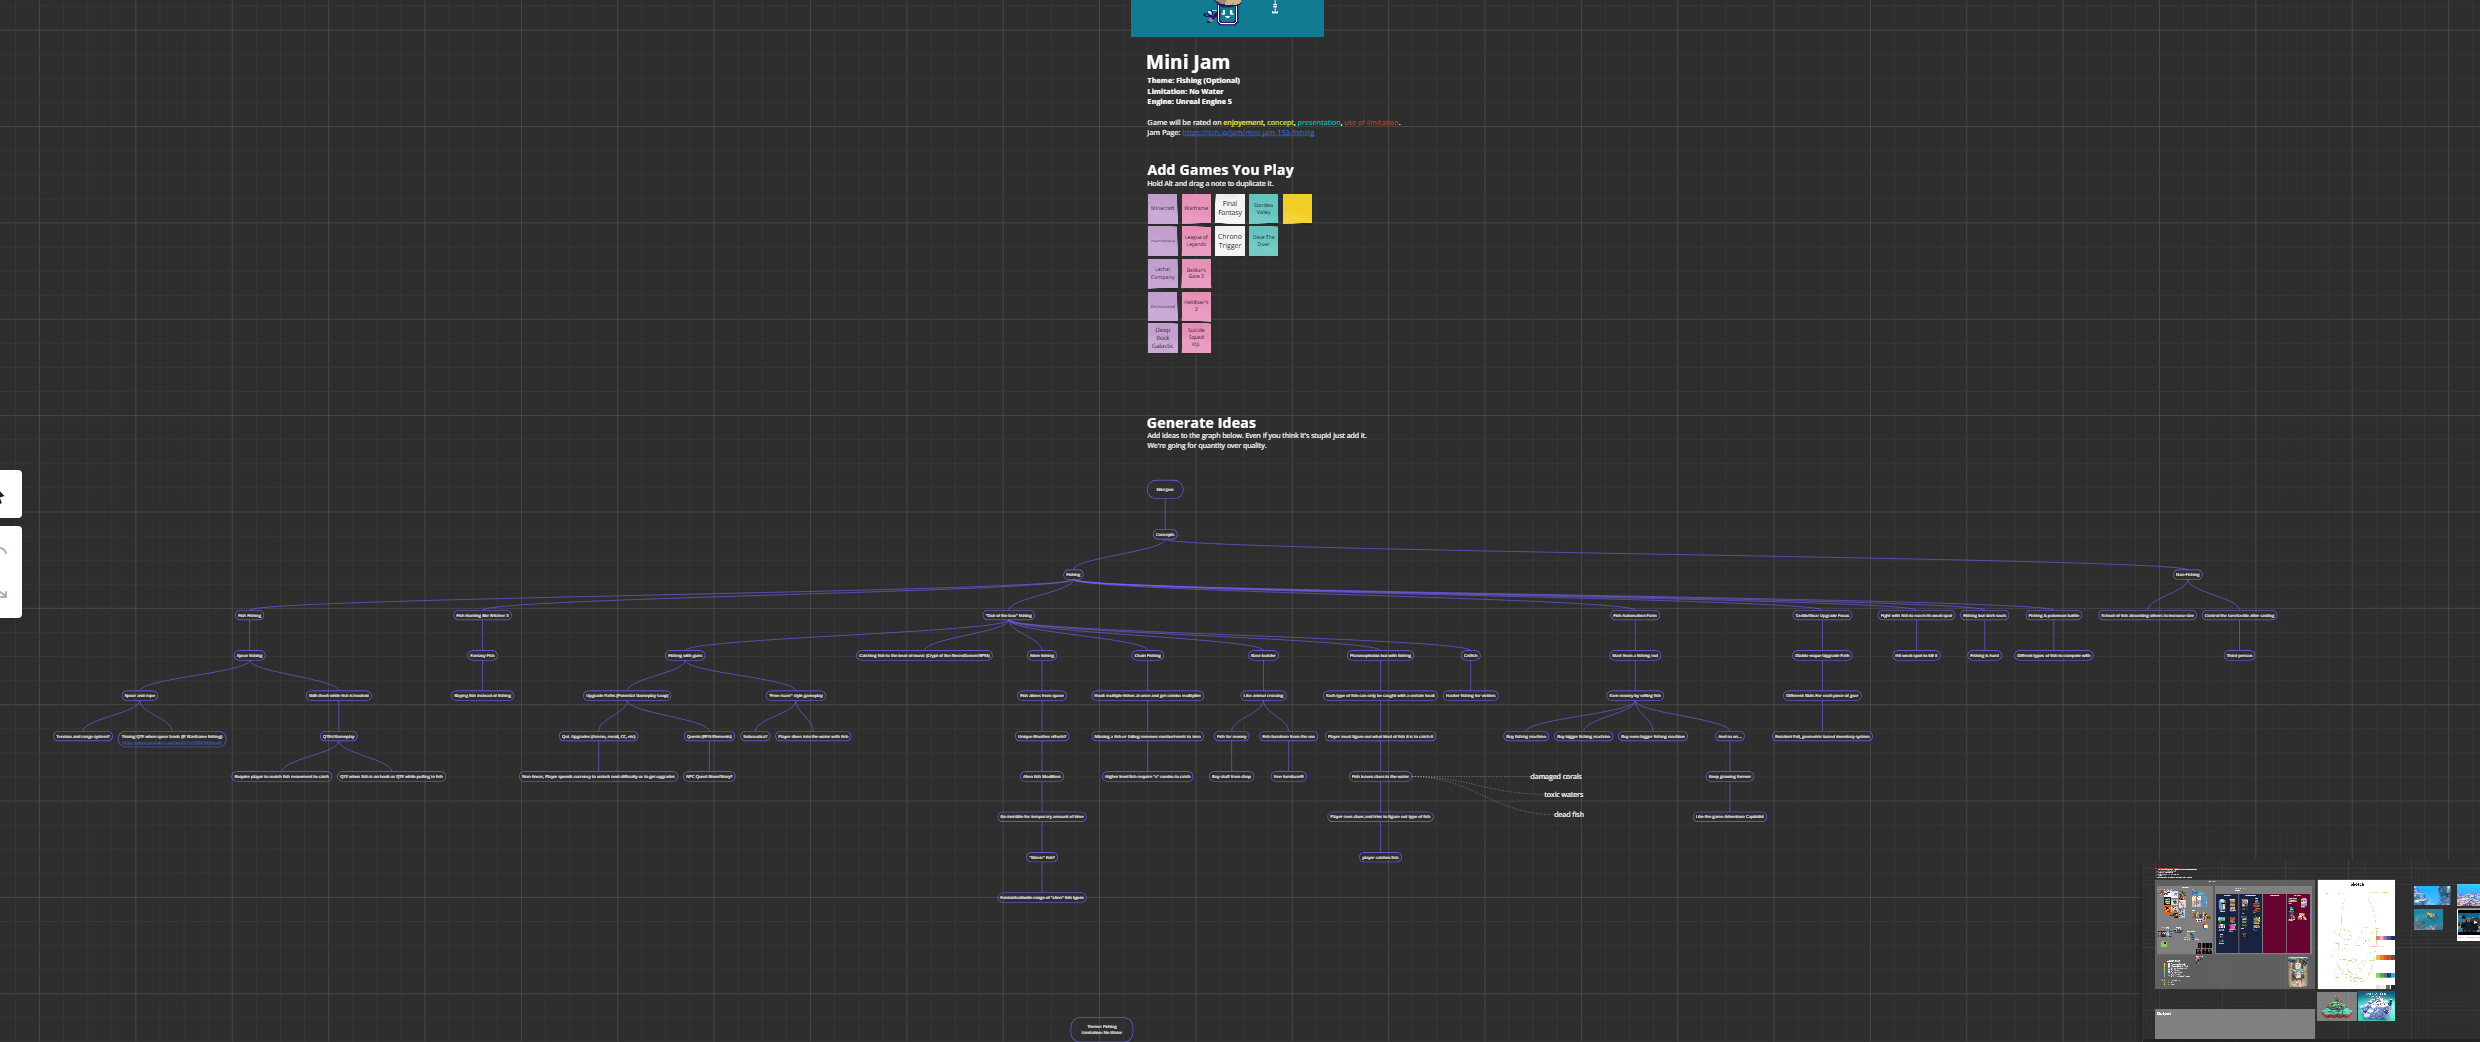
Task: Click the redo arrow in left toolbar
Action: pos(4,594)
